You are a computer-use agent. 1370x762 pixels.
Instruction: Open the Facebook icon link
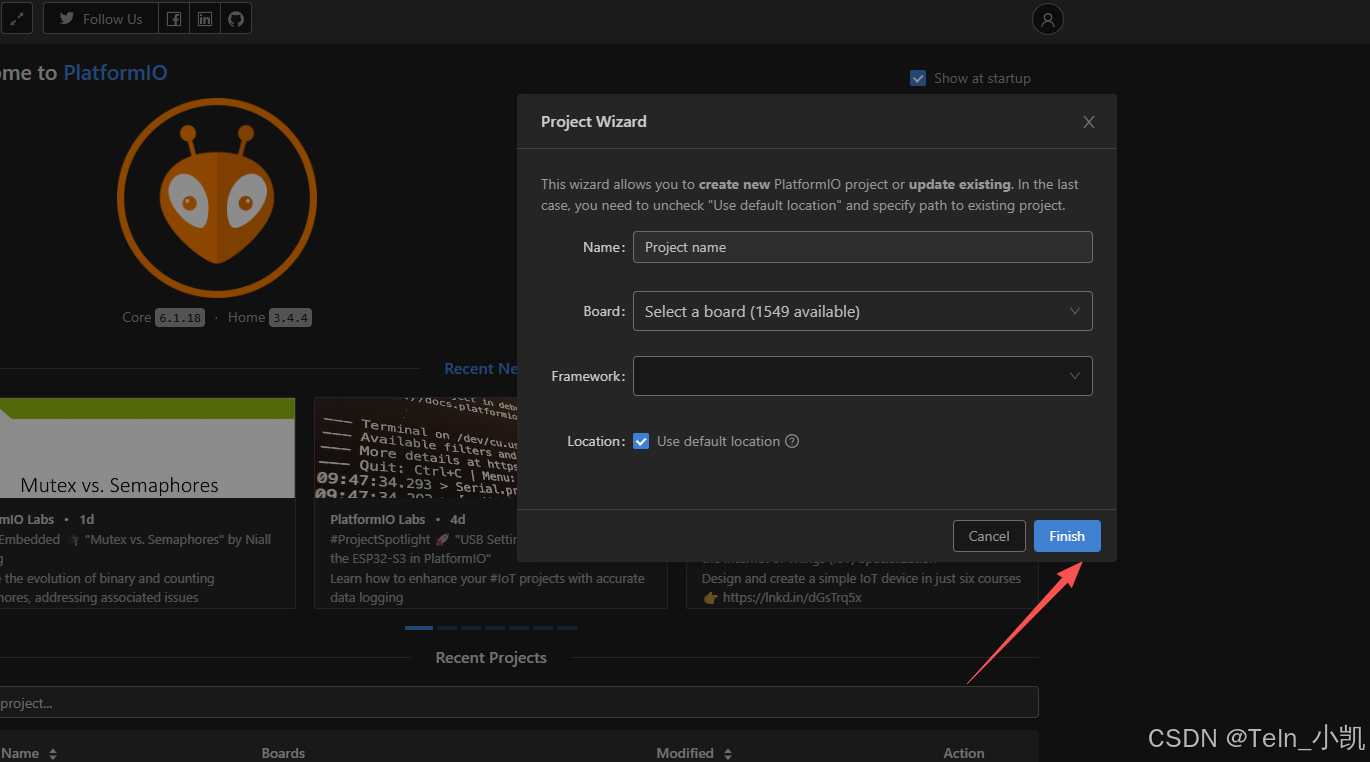(x=174, y=18)
